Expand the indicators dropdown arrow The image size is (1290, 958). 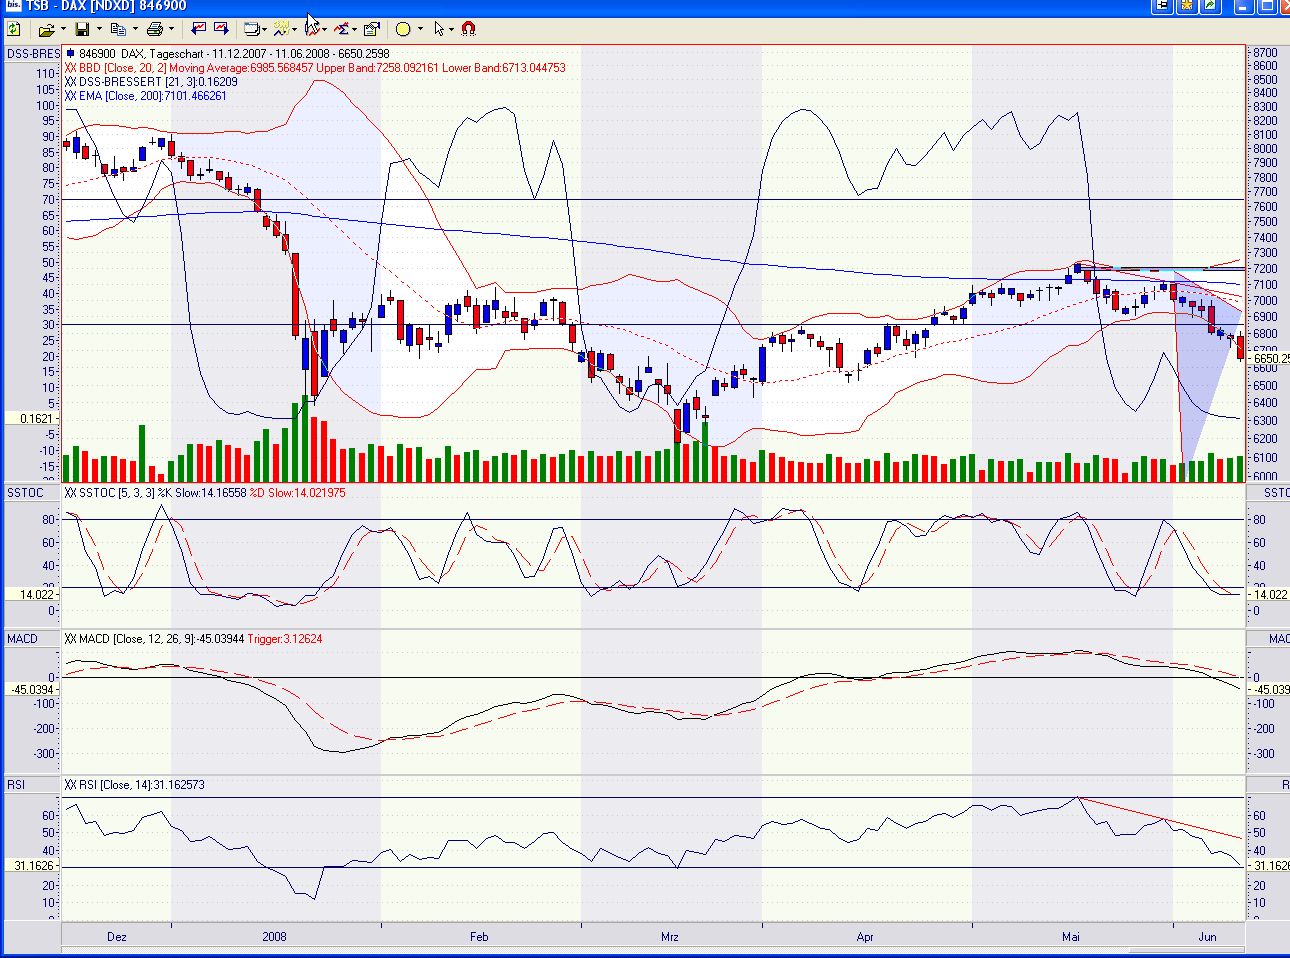[x=296, y=30]
